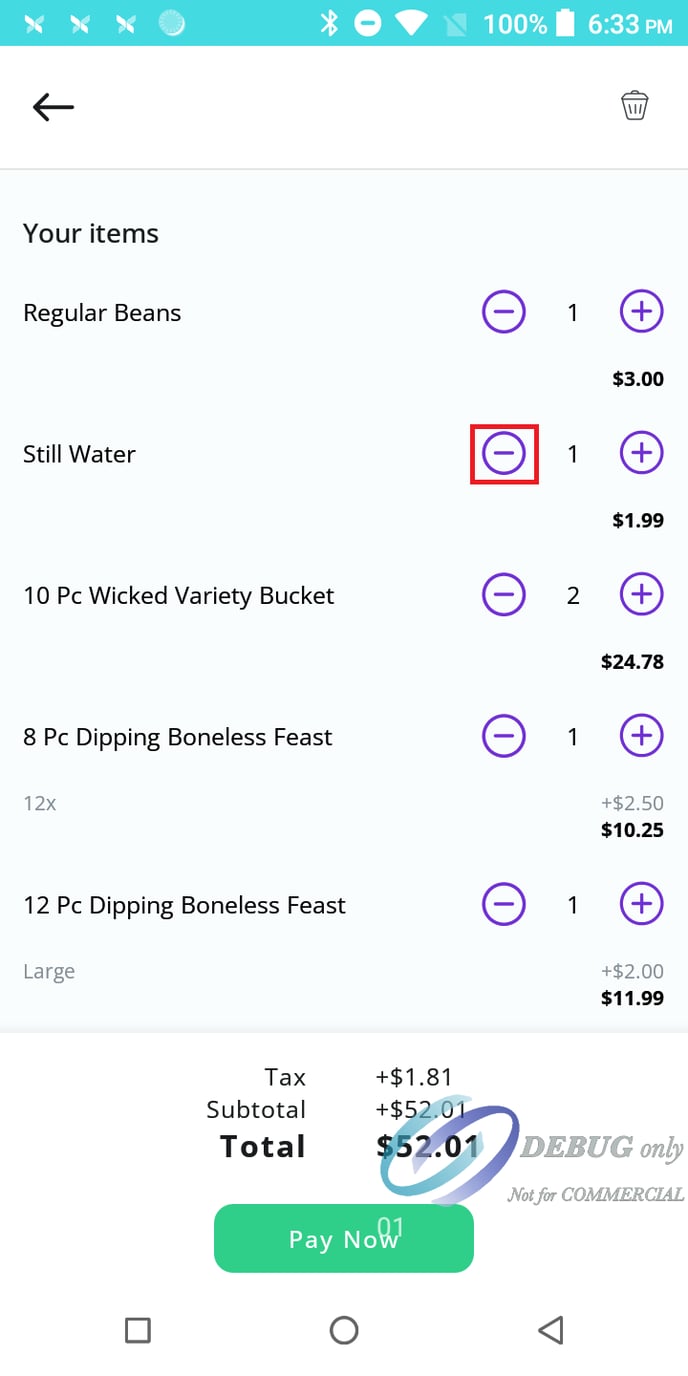Click the plus icon for 12 Pc Dipping Boneless Feast

point(641,904)
